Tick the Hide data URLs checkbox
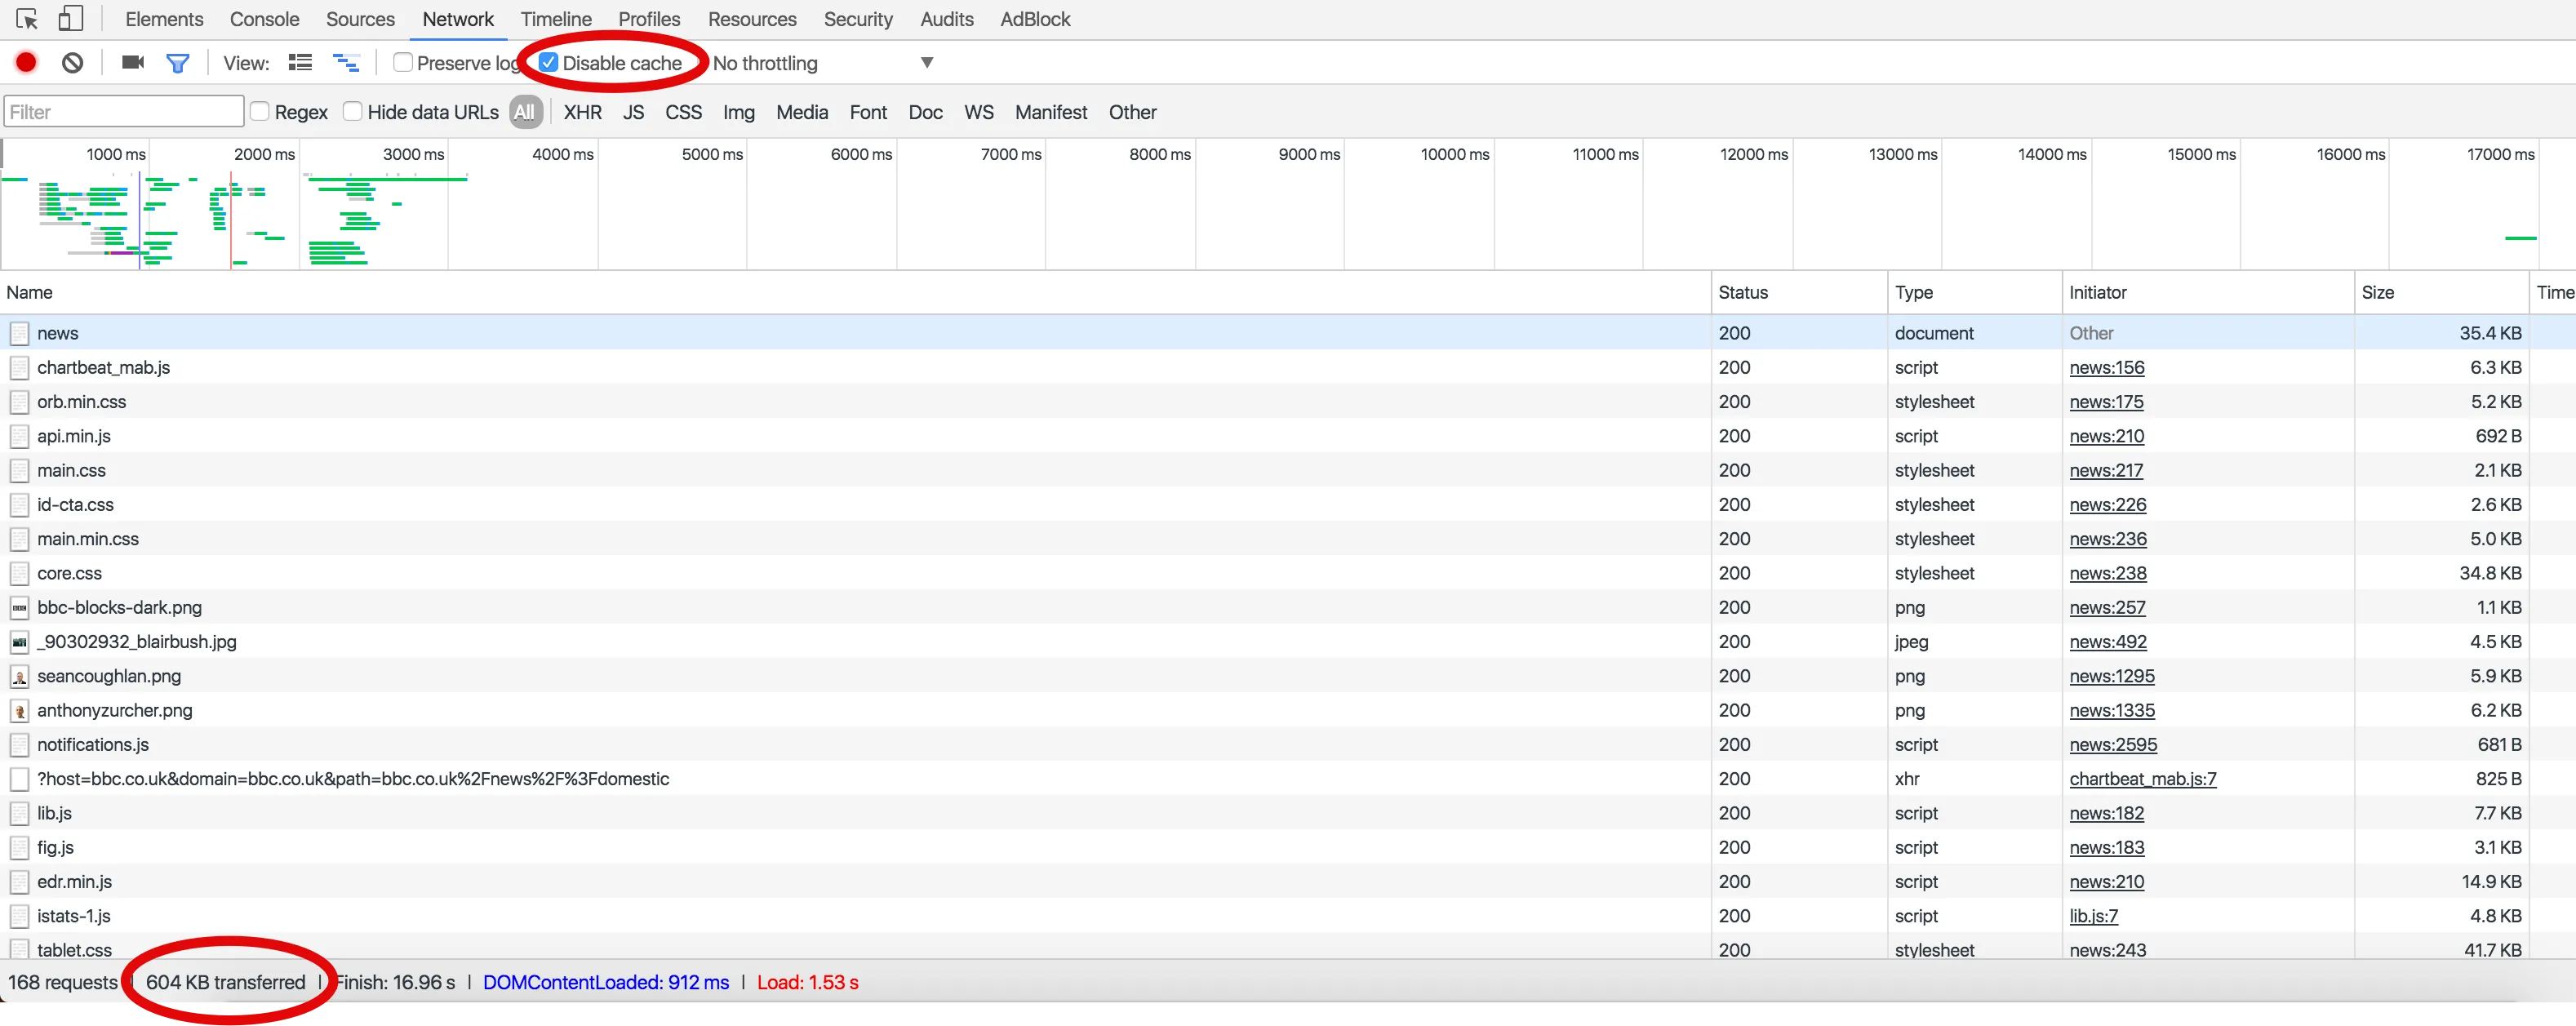The height and width of the screenshot is (1026, 2576). (353, 112)
